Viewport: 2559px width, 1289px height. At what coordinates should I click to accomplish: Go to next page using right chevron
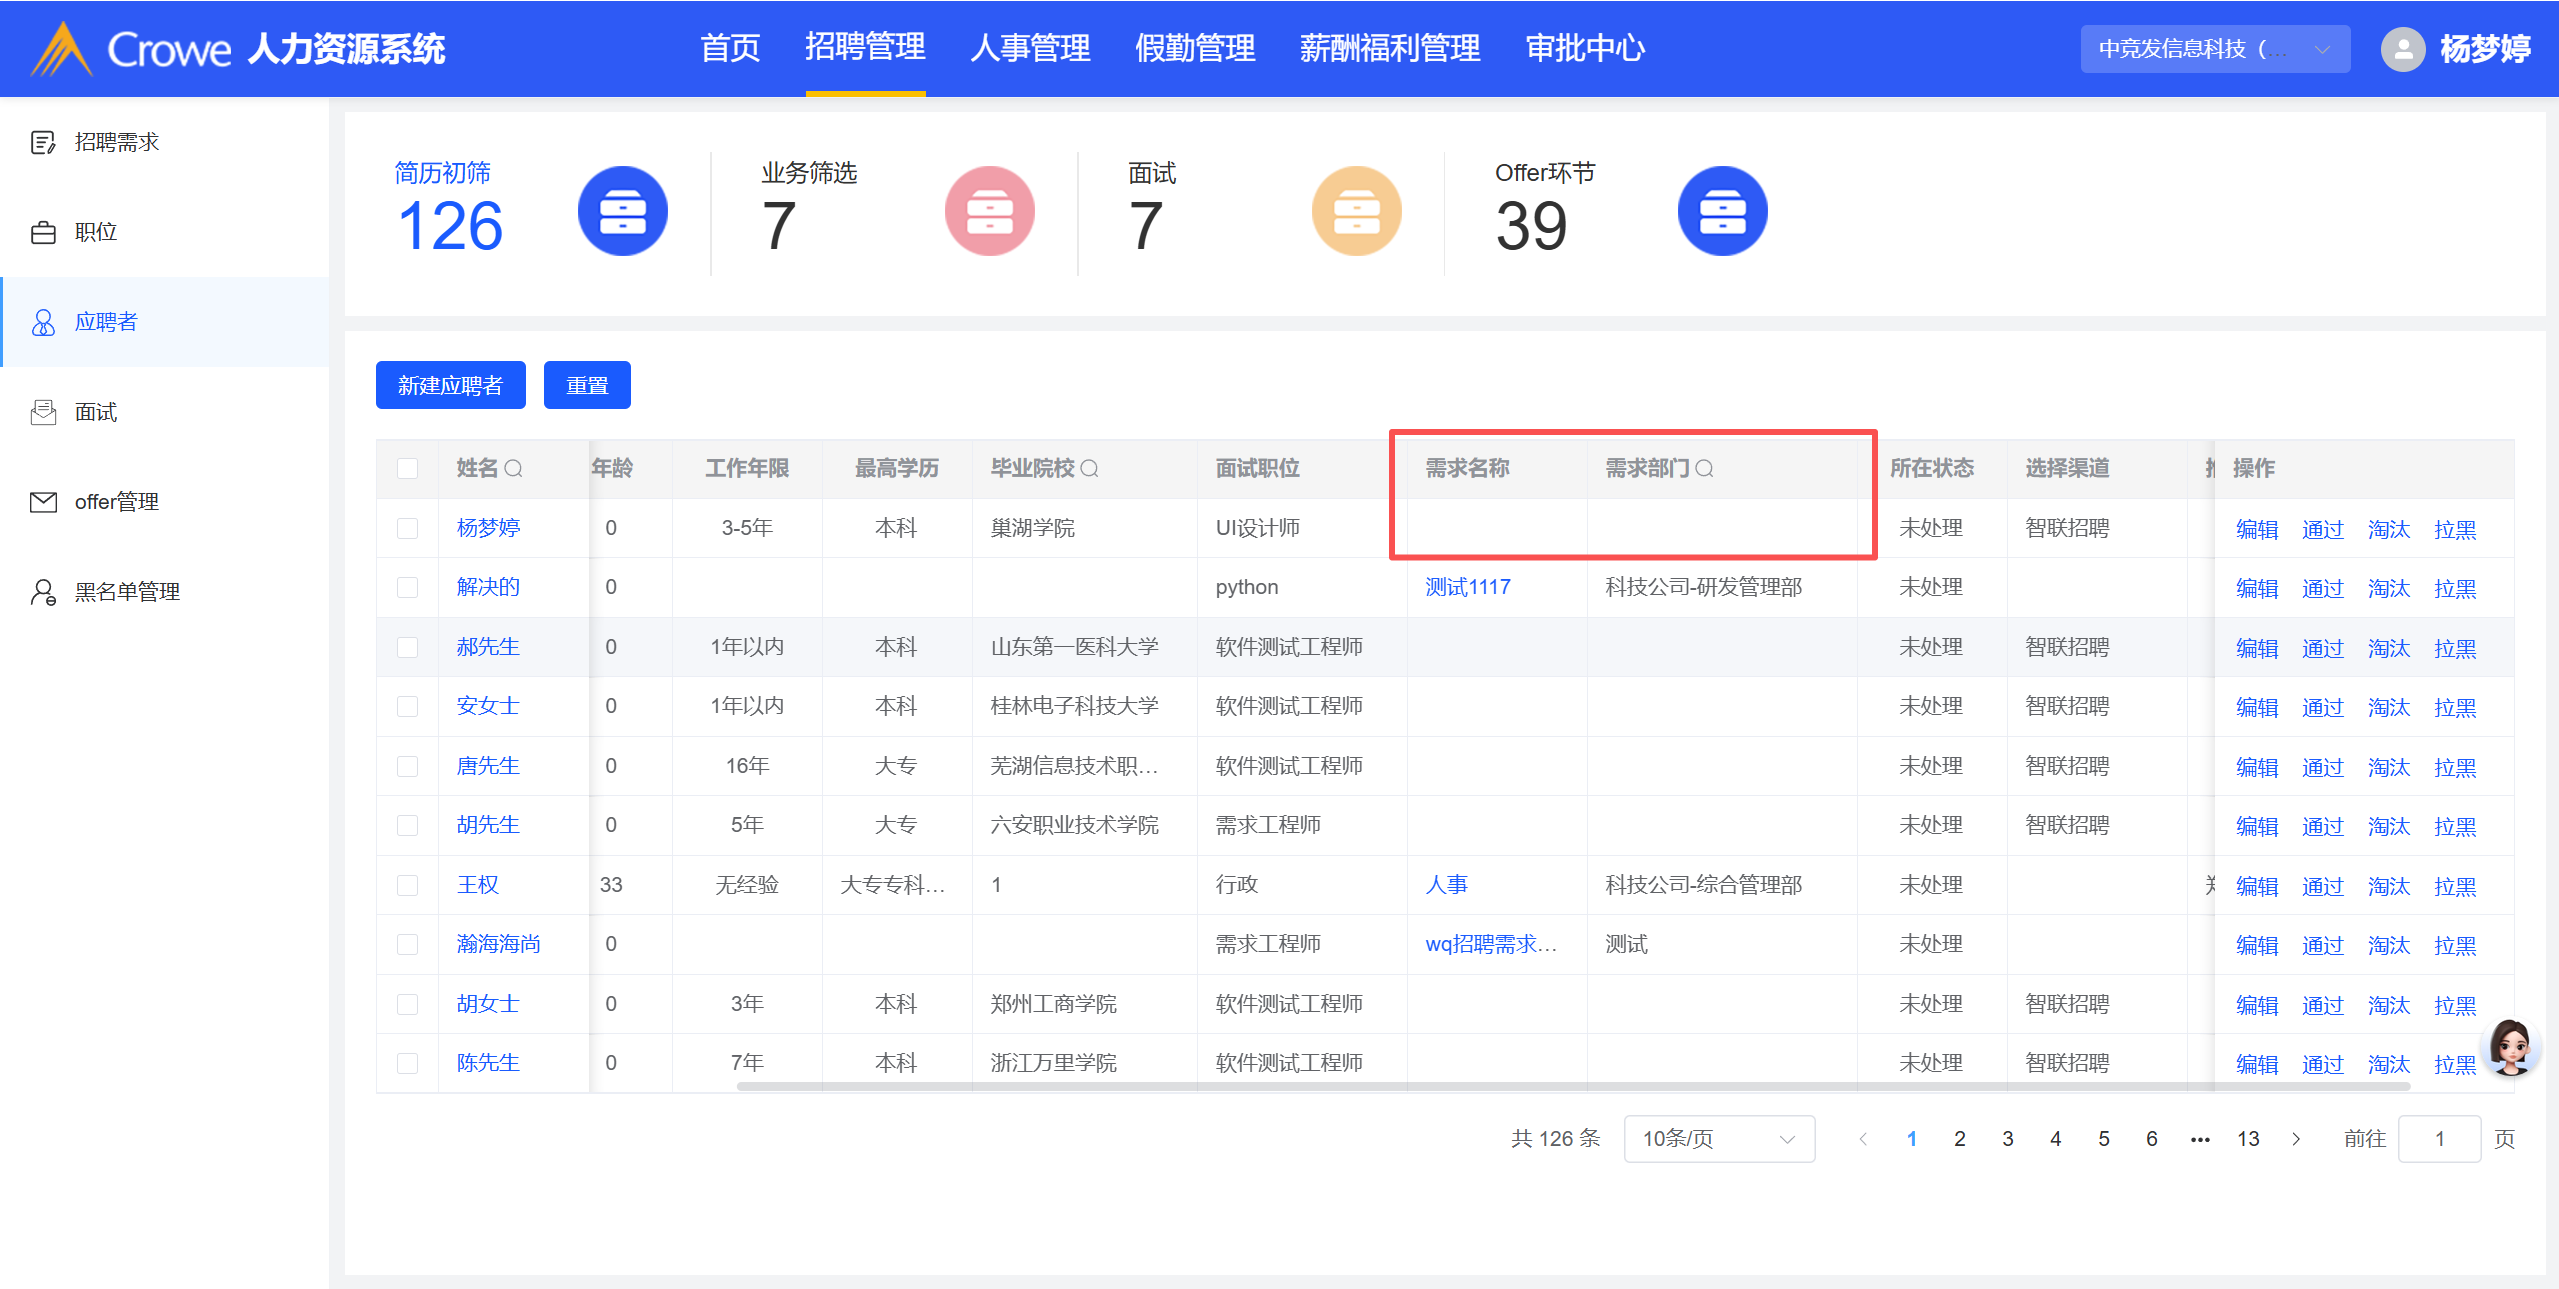(2296, 1139)
